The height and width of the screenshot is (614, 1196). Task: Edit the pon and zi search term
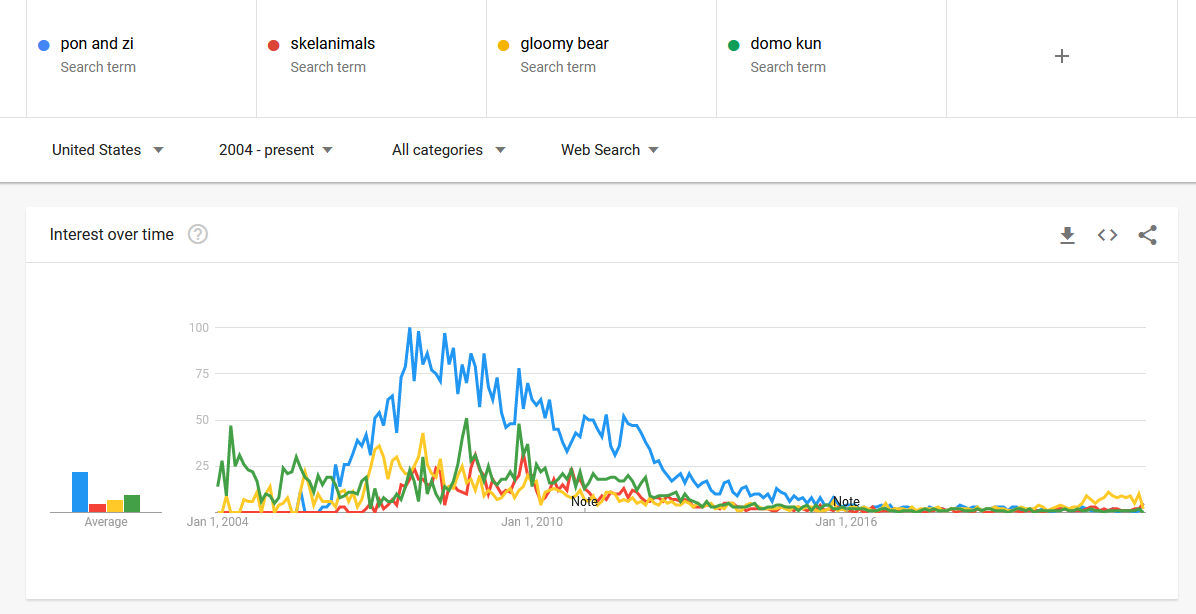tap(141, 56)
